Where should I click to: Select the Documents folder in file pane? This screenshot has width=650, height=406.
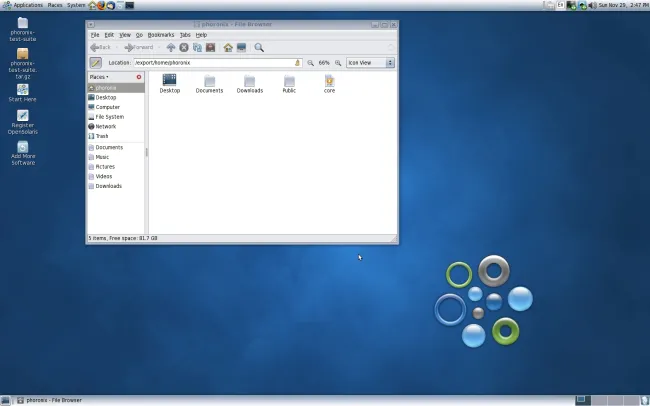point(209,84)
